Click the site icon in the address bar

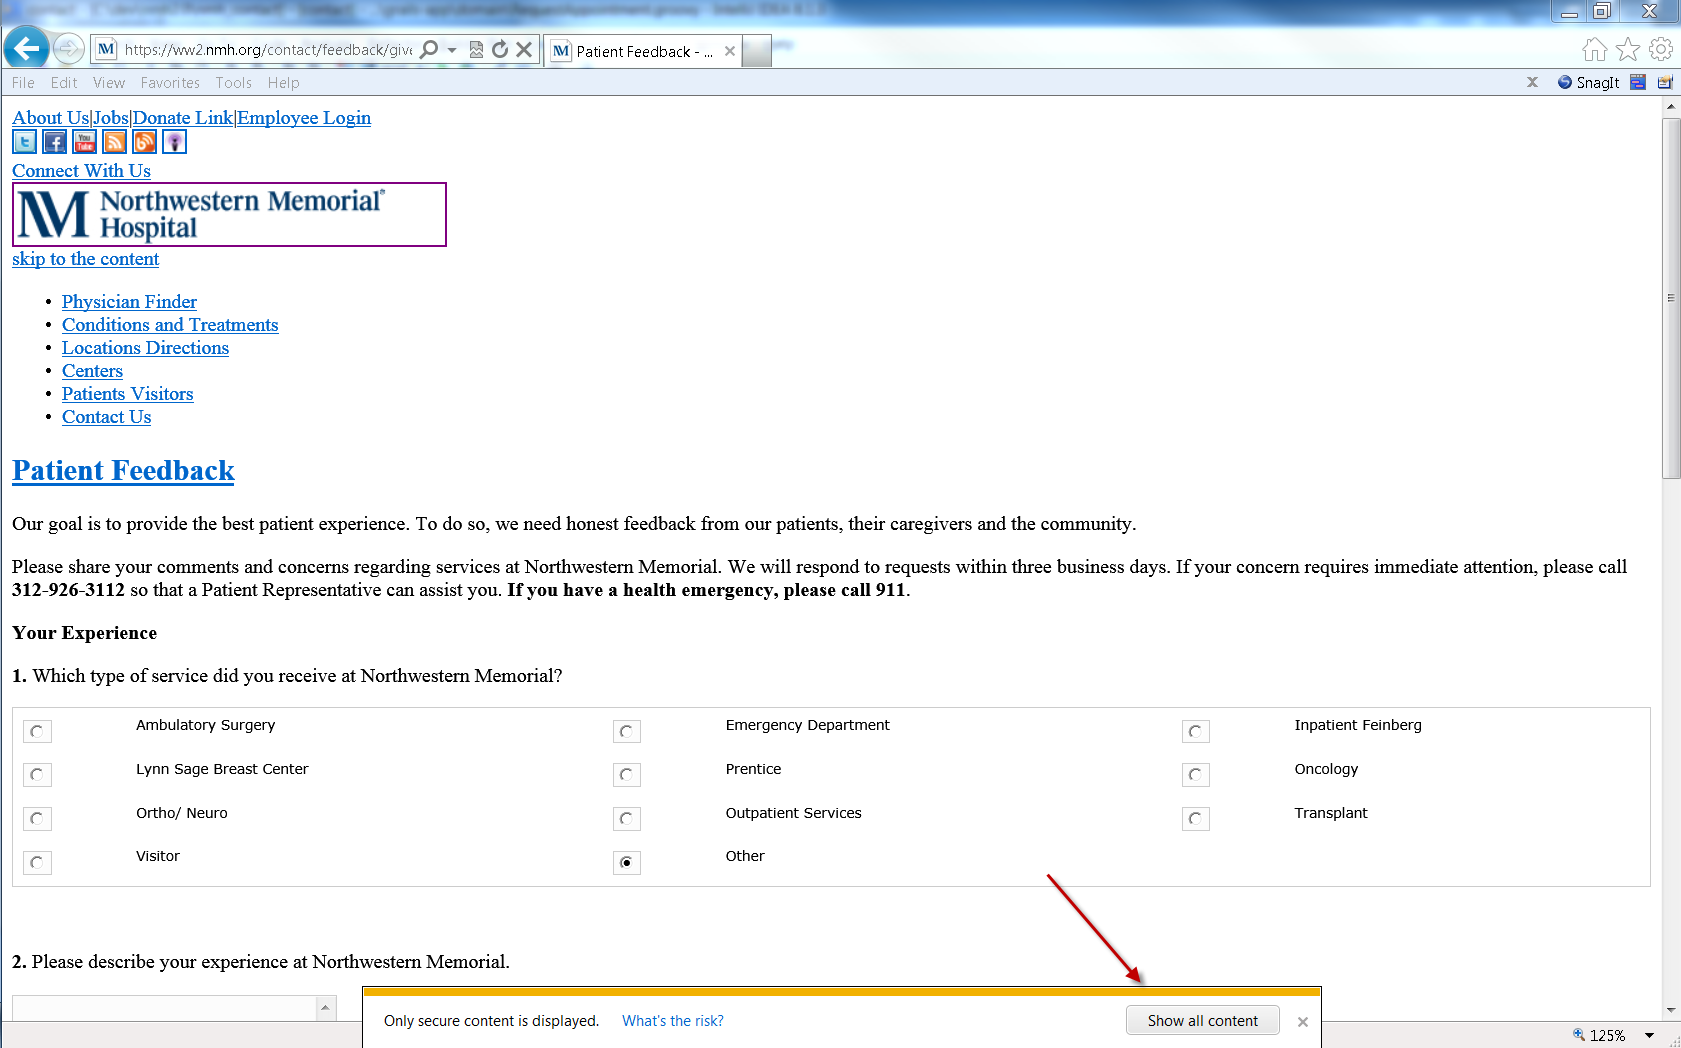(107, 49)
